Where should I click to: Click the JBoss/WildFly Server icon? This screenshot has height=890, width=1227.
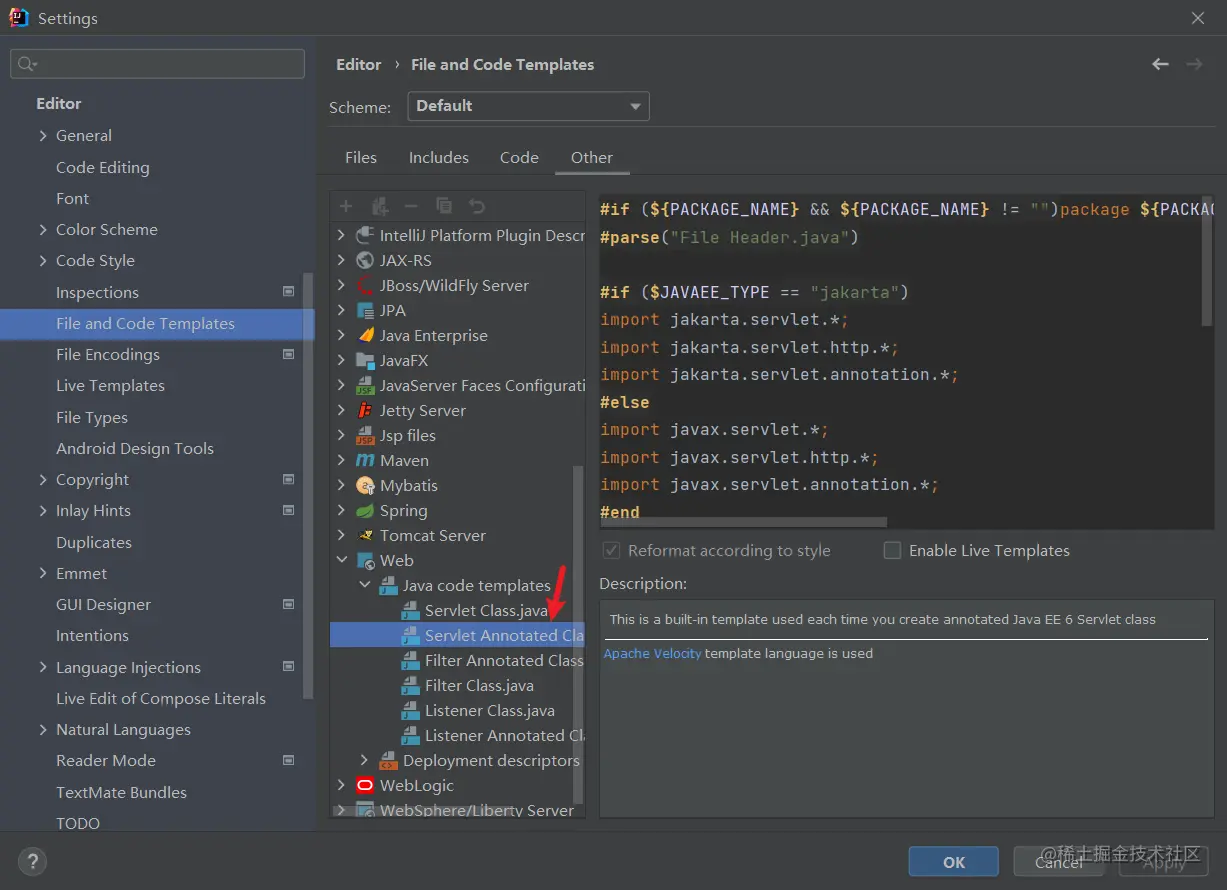(365, 285)
